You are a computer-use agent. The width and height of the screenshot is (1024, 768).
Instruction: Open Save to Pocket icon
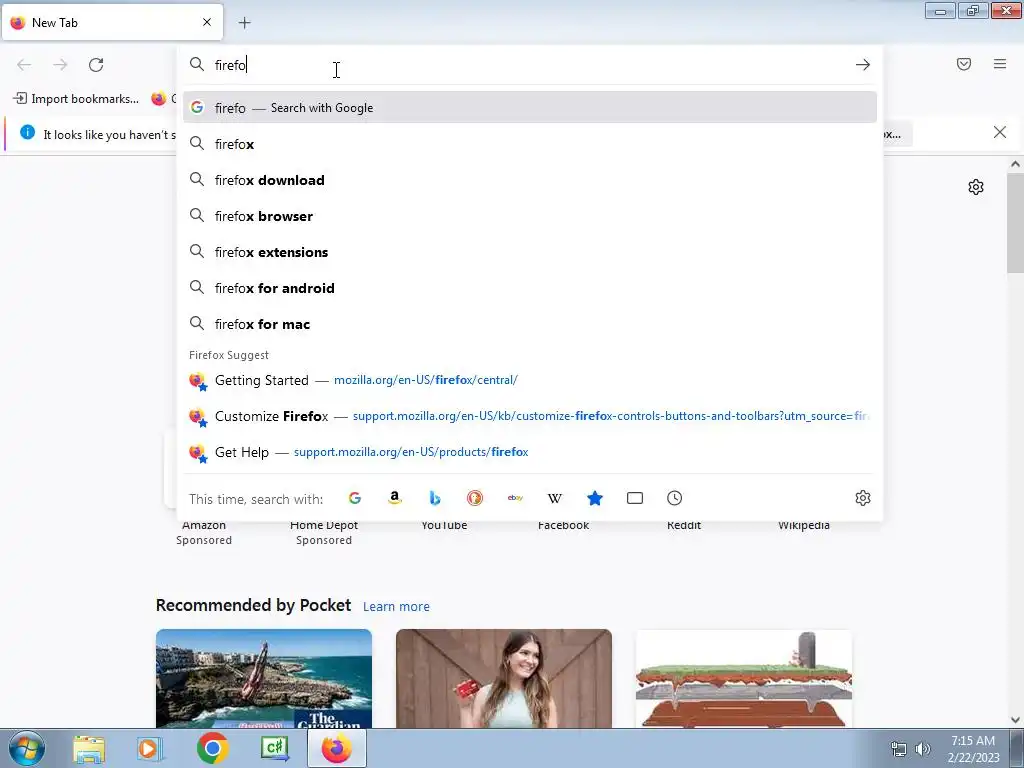[964, 64]
